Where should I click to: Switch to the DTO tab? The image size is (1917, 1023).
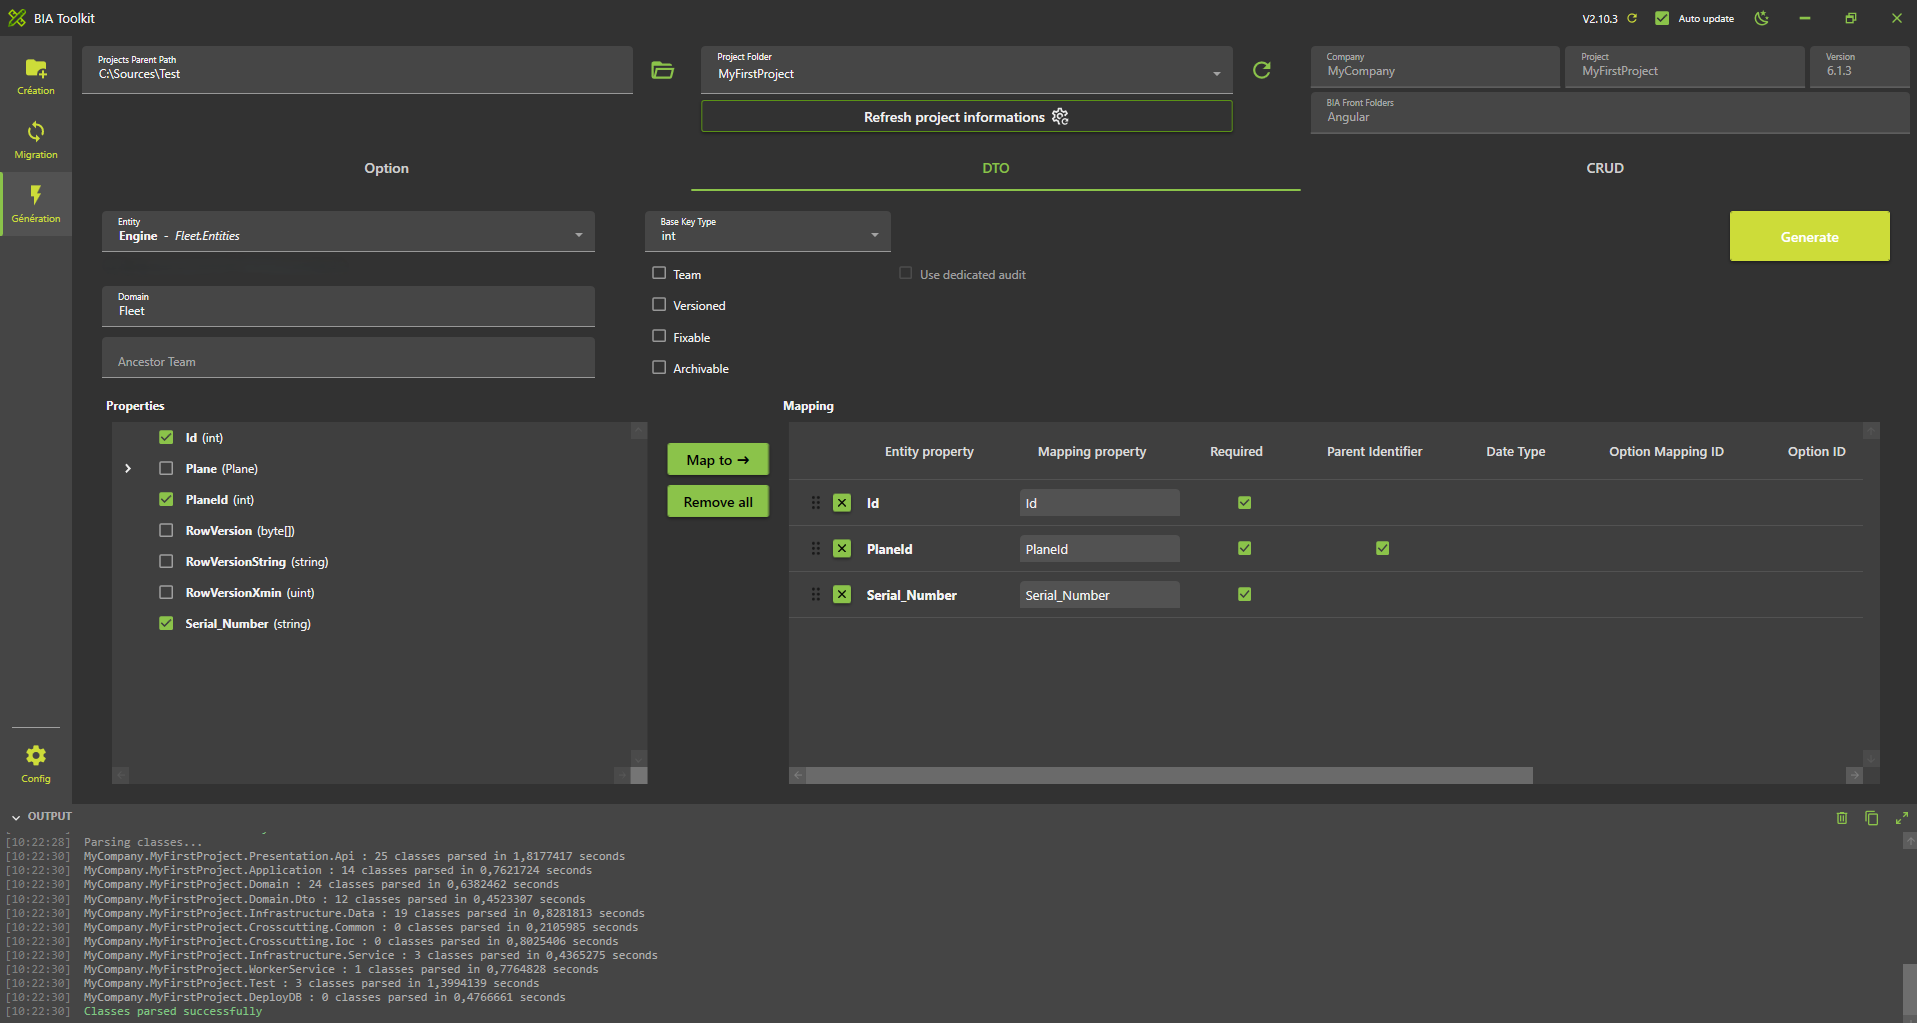(x=995, y=168)
